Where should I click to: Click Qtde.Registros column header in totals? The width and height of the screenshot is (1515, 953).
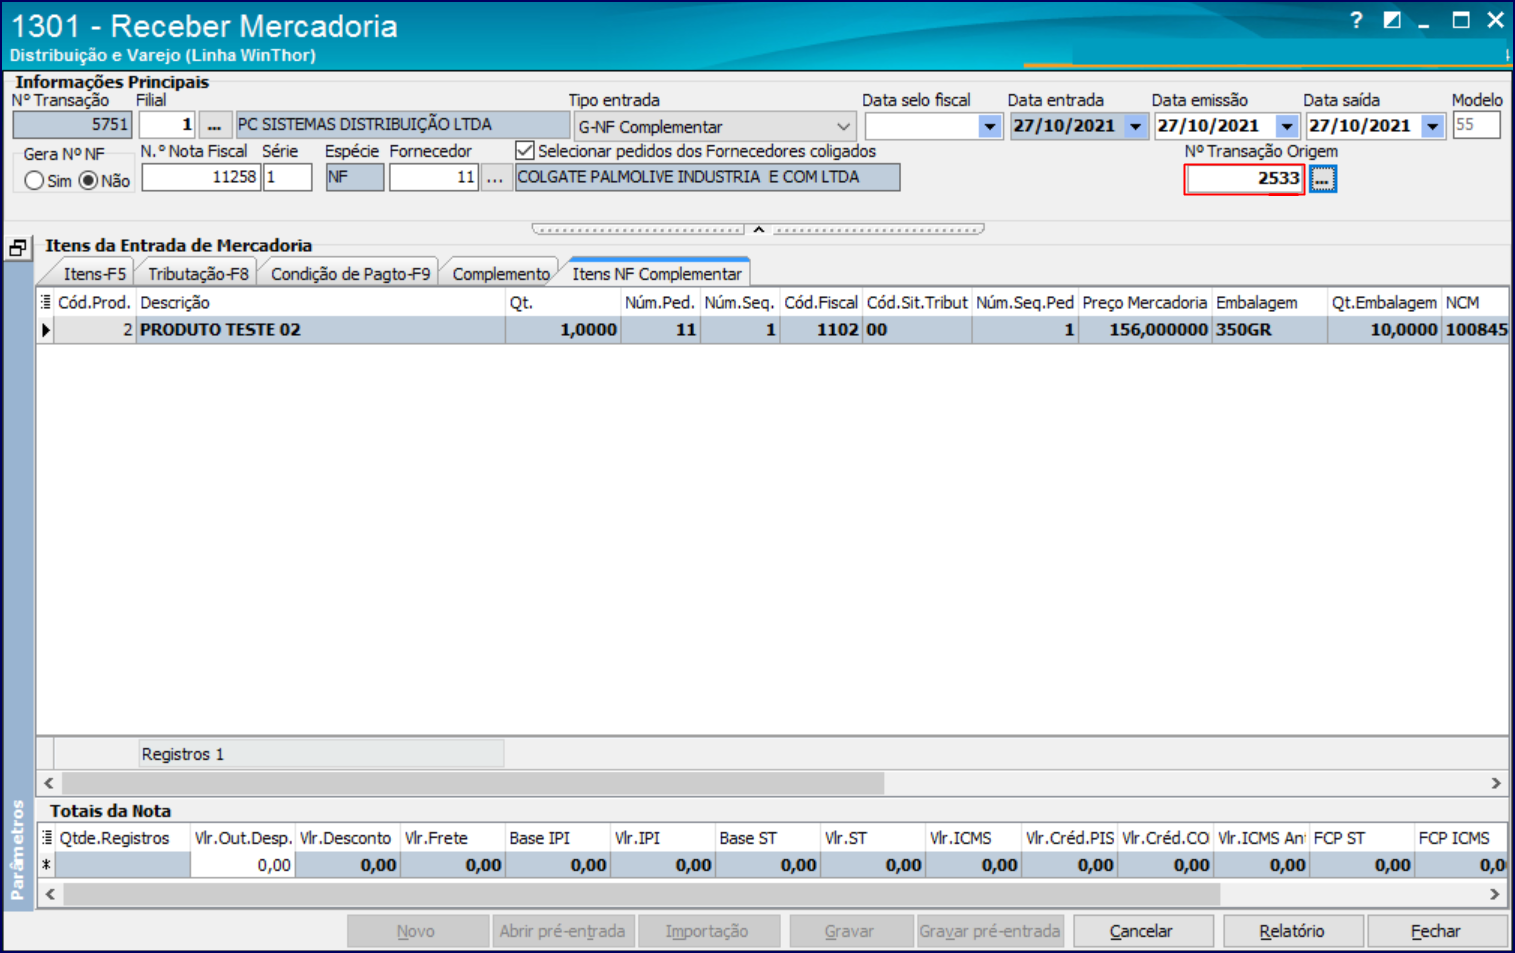click(x=123, y=838)
